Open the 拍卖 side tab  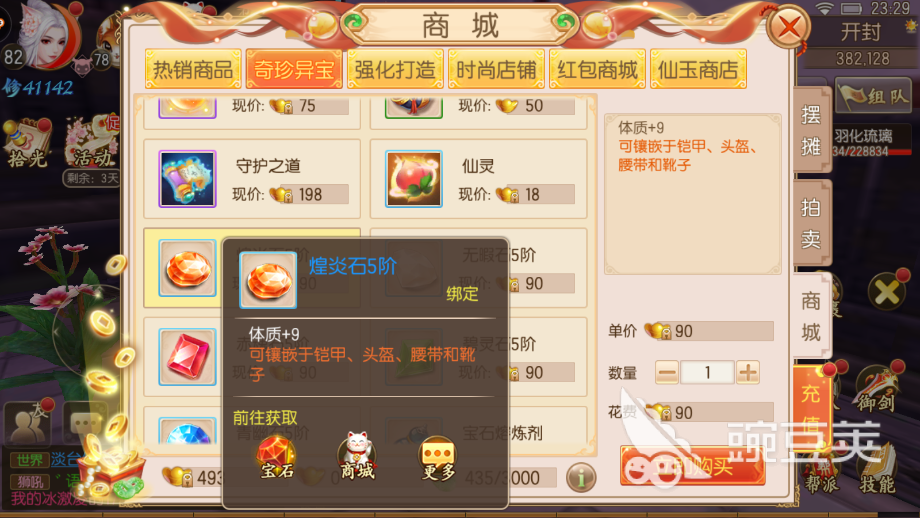[811, 223]
